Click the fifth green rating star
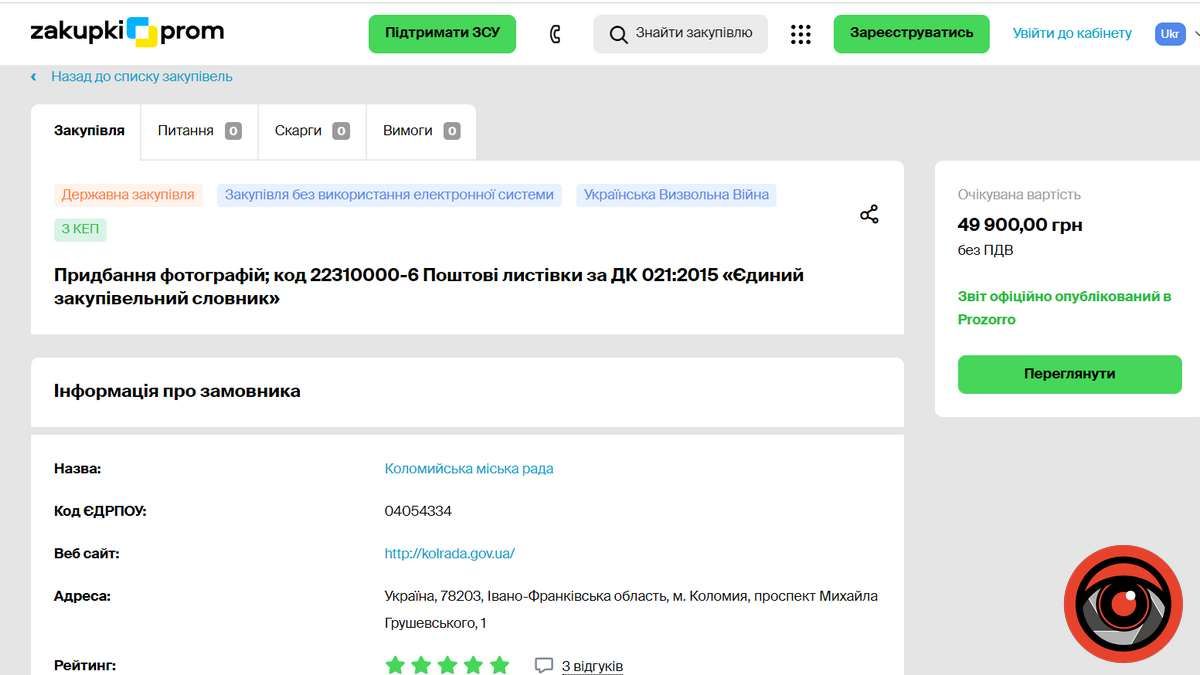 [x=501, y=662]
